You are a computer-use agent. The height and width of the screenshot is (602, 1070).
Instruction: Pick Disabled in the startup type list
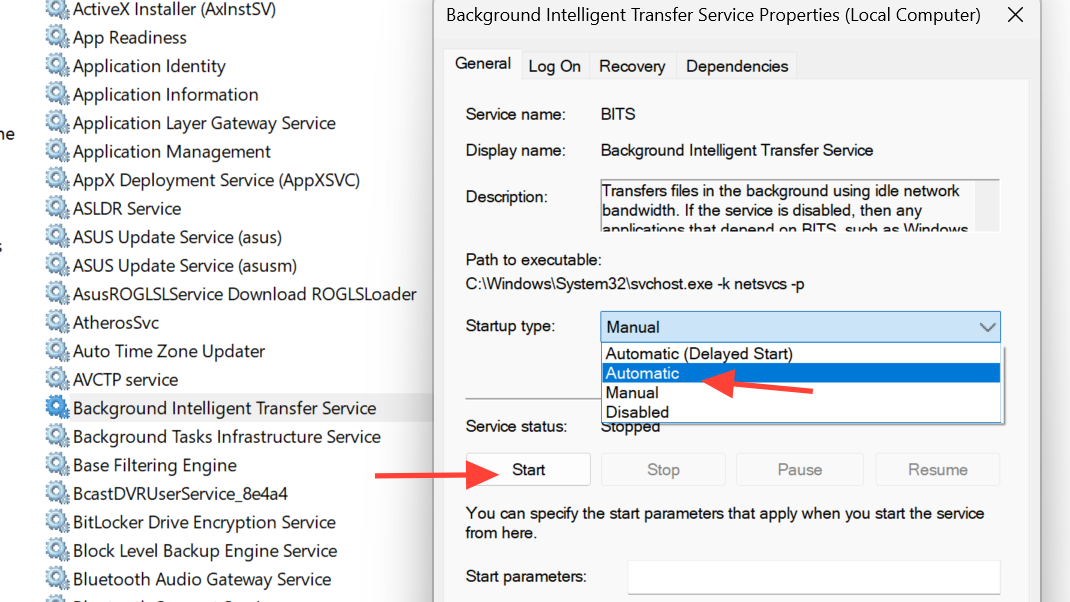pos(637,412)
